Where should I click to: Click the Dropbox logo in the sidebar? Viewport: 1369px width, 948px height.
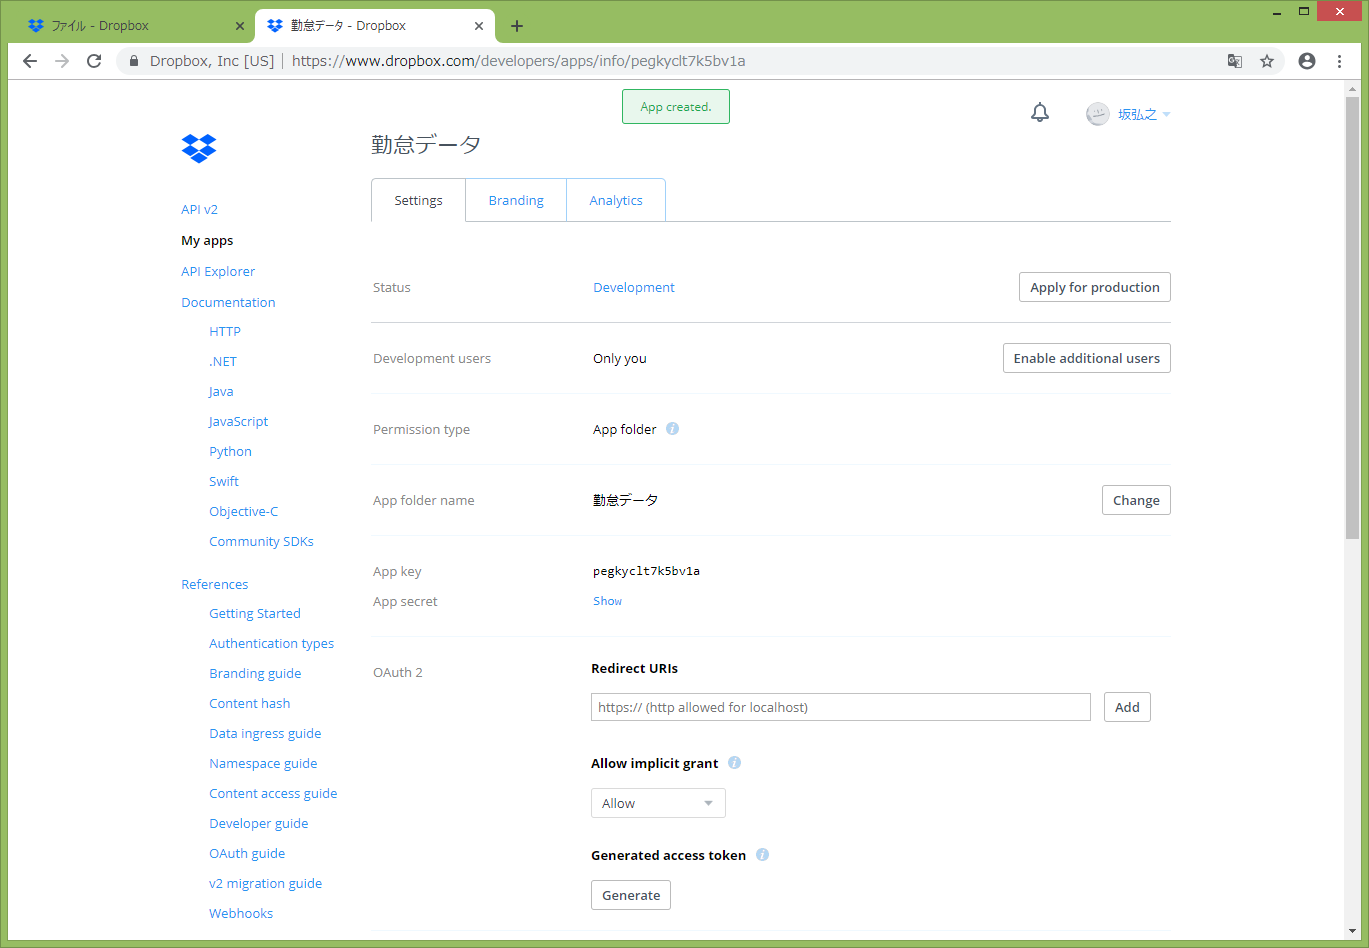click(199, 148)
